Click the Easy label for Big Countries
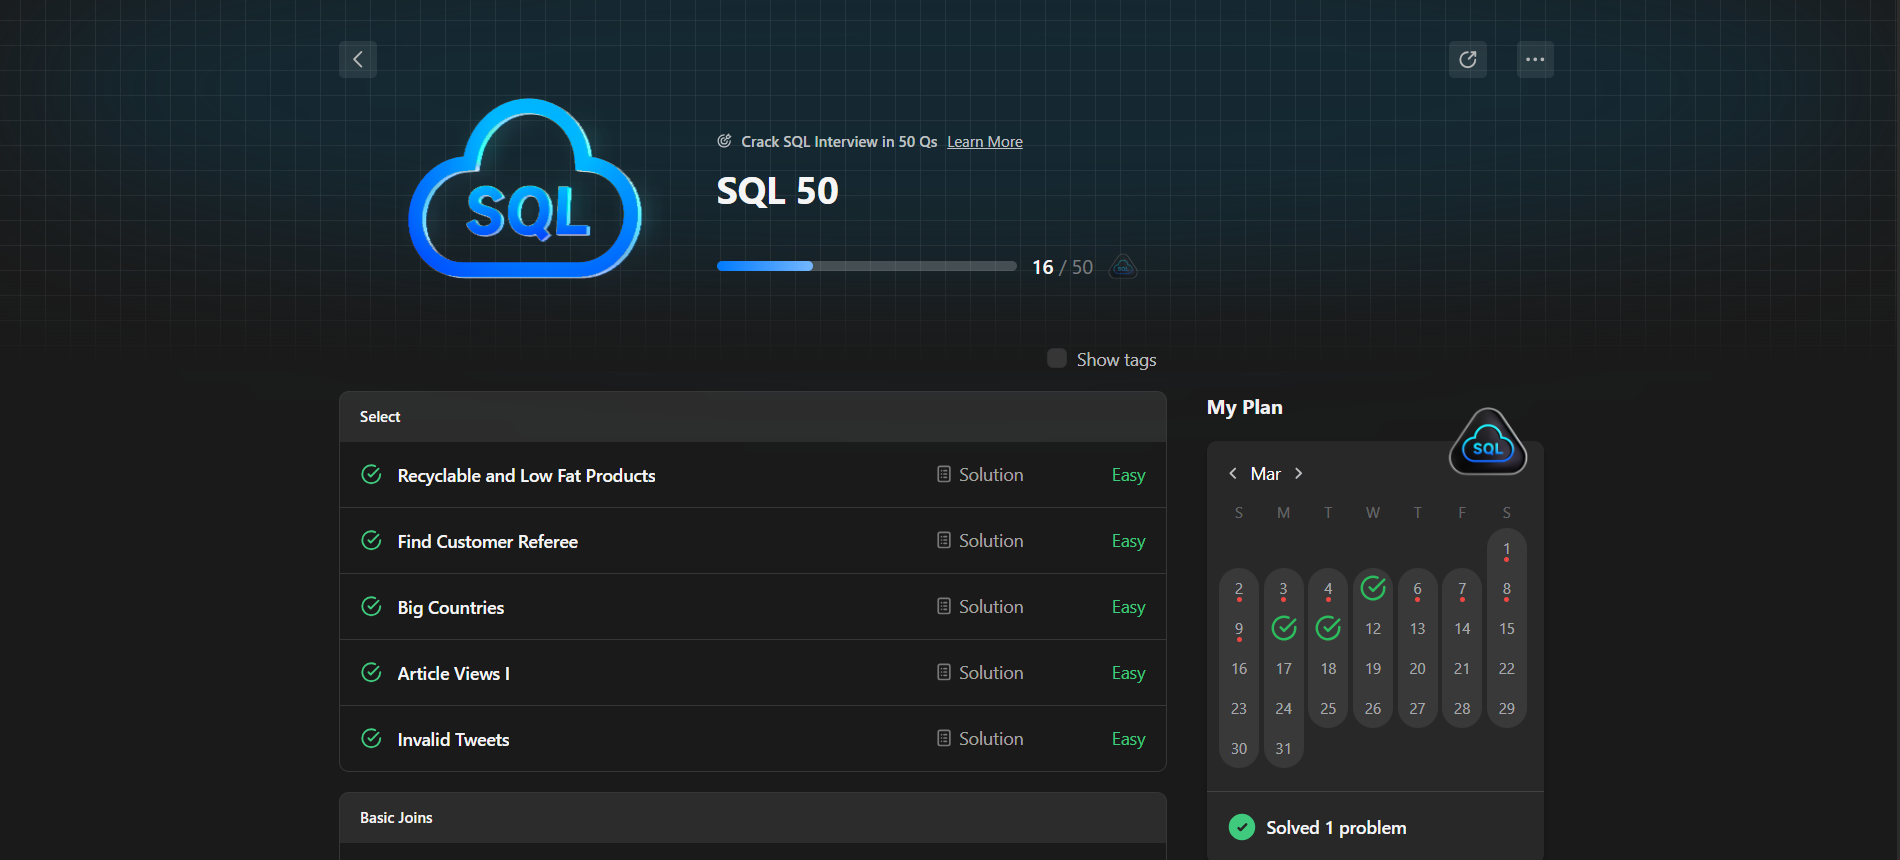1900x860 pixels. coord(1128,607)
